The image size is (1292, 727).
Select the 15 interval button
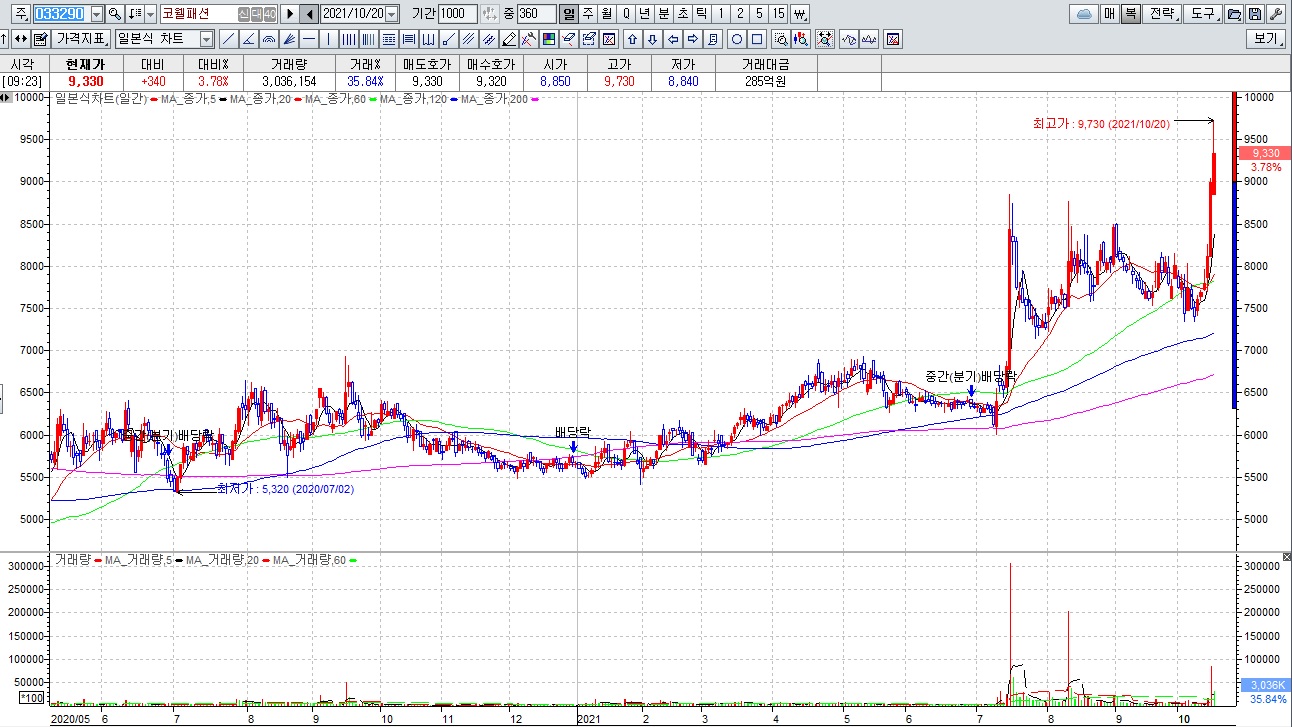(x=778, y=14)
